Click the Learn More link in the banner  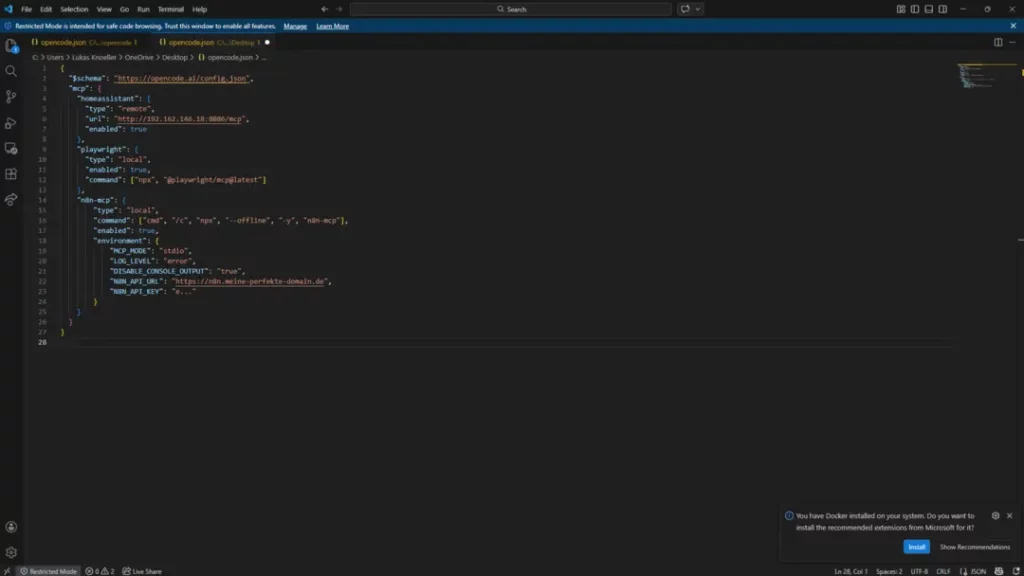[x=332, y=25]
